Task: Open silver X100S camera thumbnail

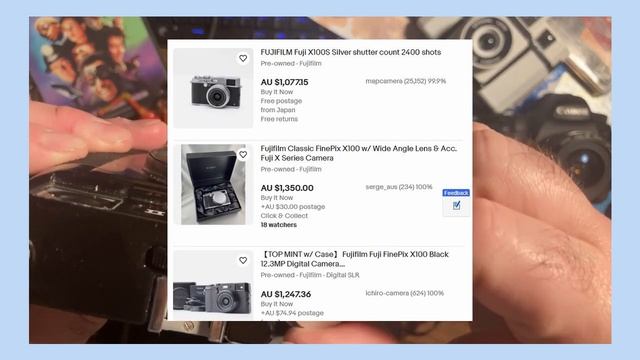Action: pos(213,88)
